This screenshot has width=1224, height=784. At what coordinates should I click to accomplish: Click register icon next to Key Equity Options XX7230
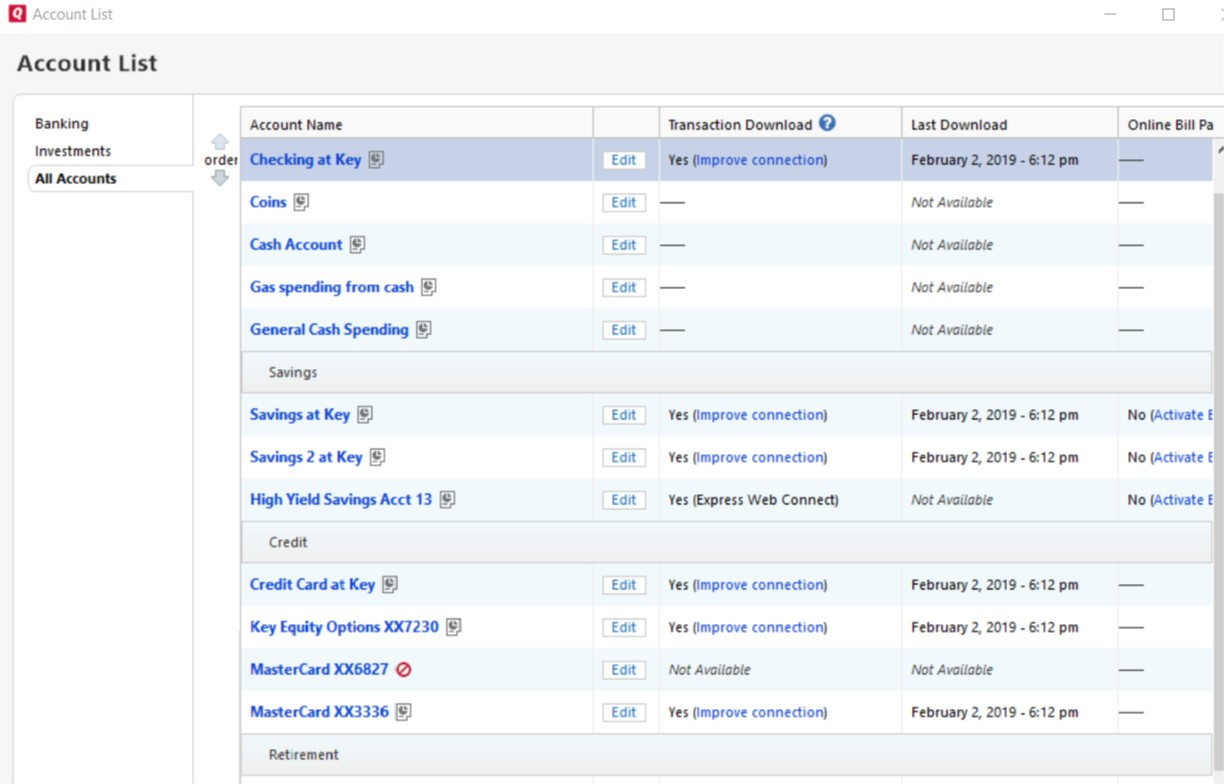pos(454,627)
